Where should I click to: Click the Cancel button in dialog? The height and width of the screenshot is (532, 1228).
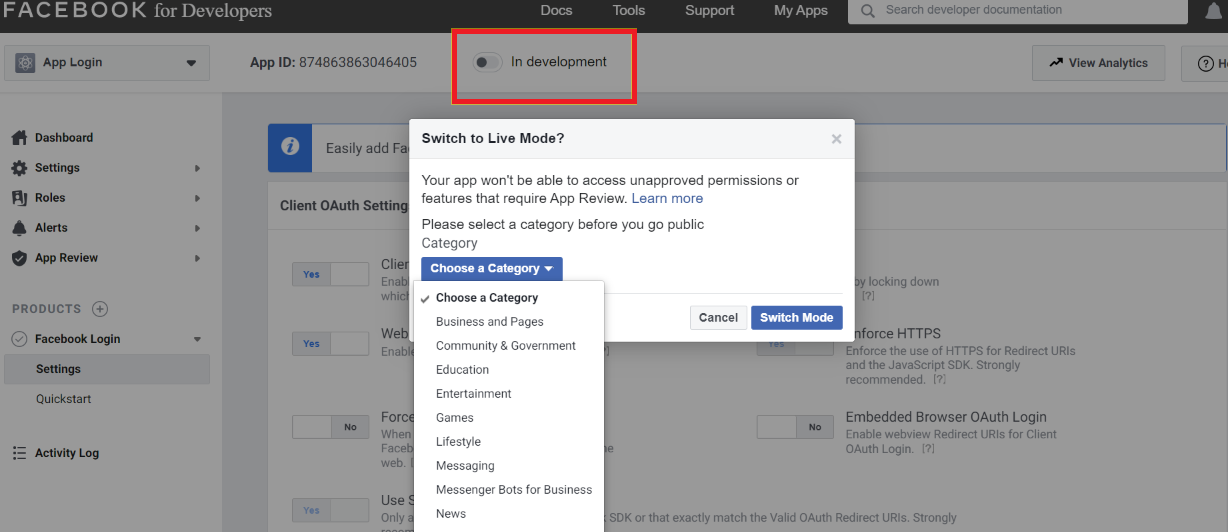718,318
